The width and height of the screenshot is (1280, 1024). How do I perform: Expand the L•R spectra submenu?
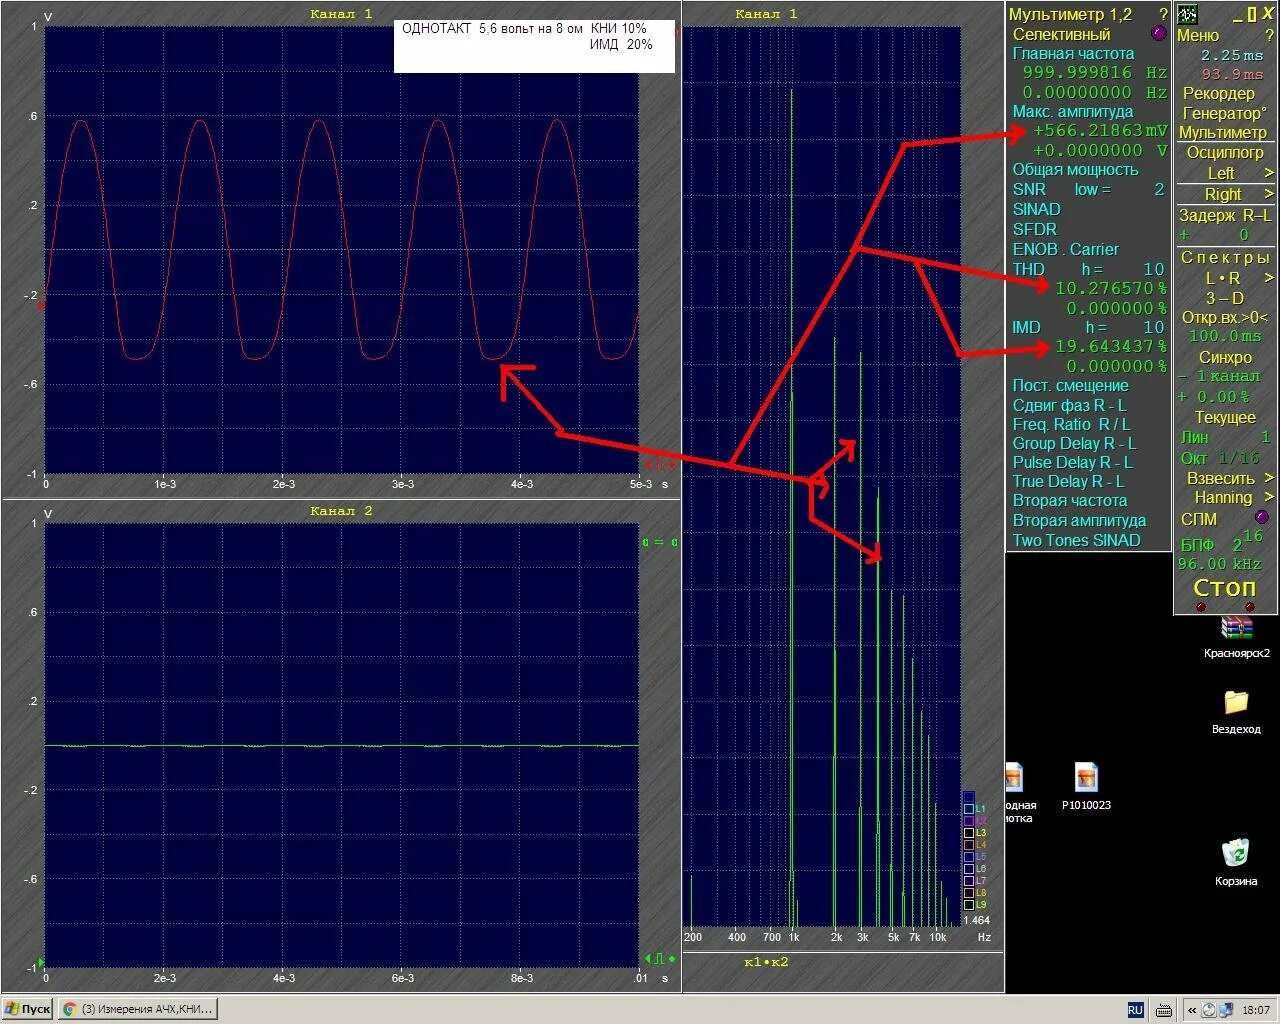(1269, 278)
